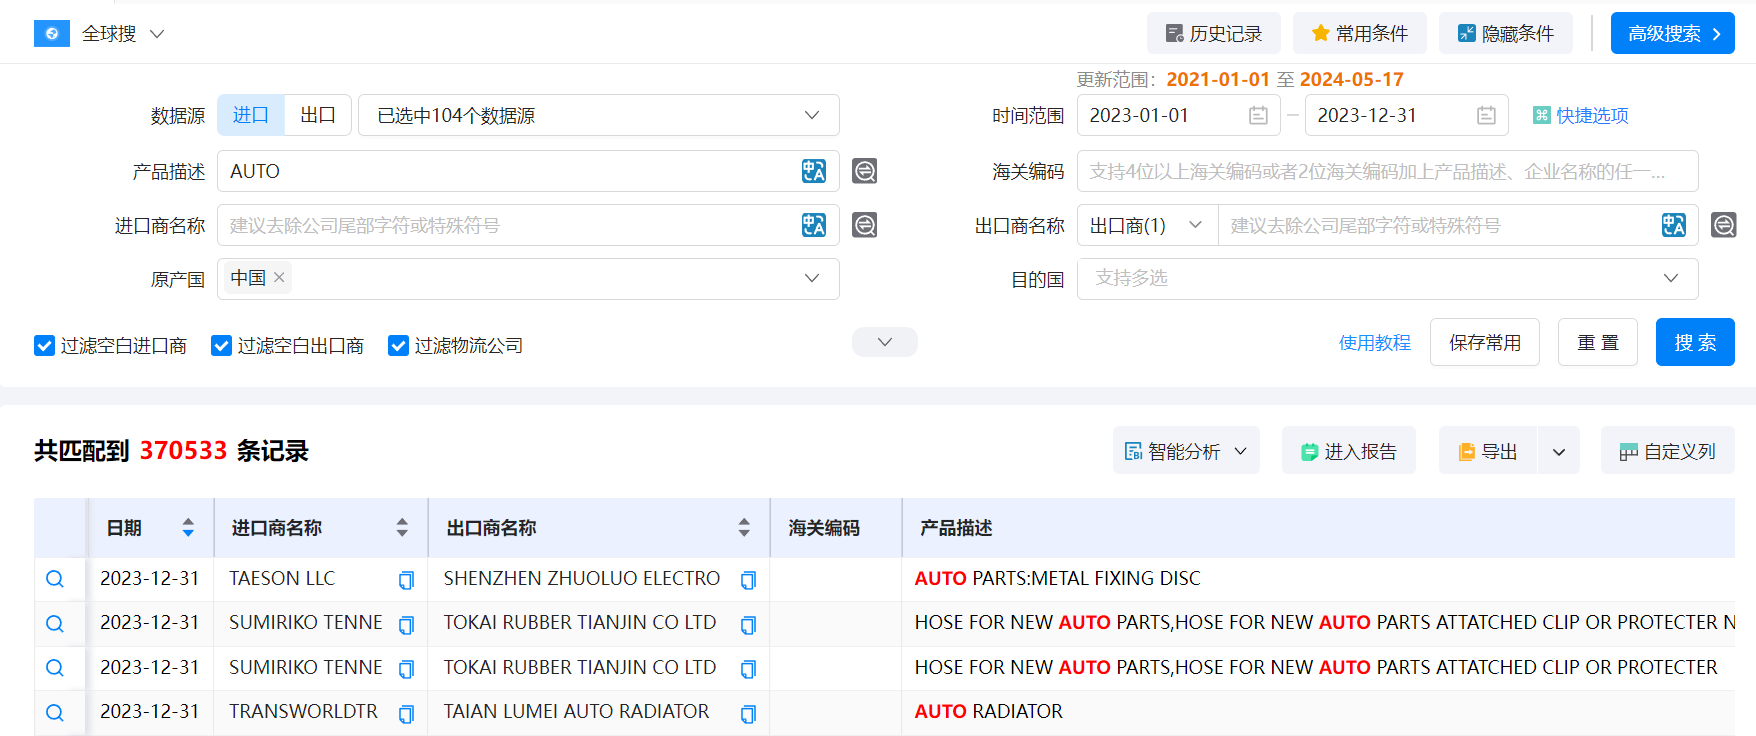This screenshot has height=736, width=1756.
Task: Click AUTO PARTS:METAL FIXING DISC description
Action: point(1057,578)
